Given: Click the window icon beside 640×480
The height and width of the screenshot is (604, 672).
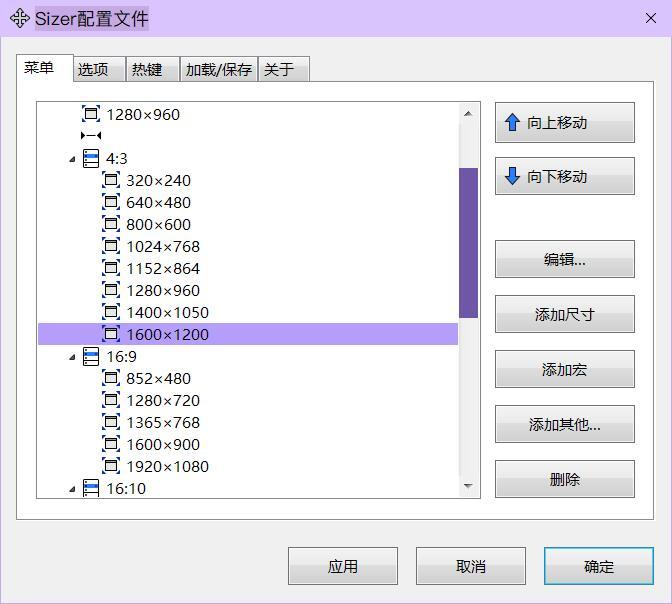Looking at the screenshot, I should click(111, 202).
